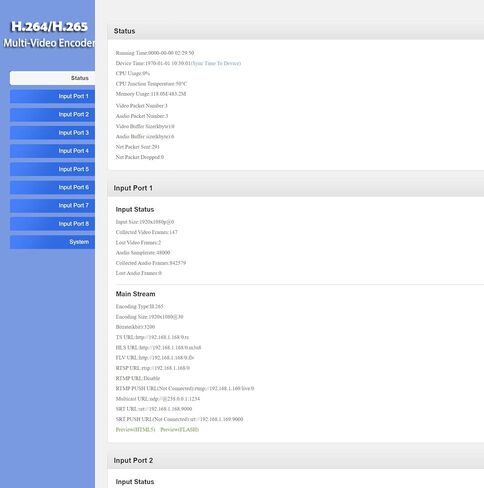The height and width of the screenshot is (488, 484).
Task: Open Input Port 3 menu item
Action: (52, 133)
